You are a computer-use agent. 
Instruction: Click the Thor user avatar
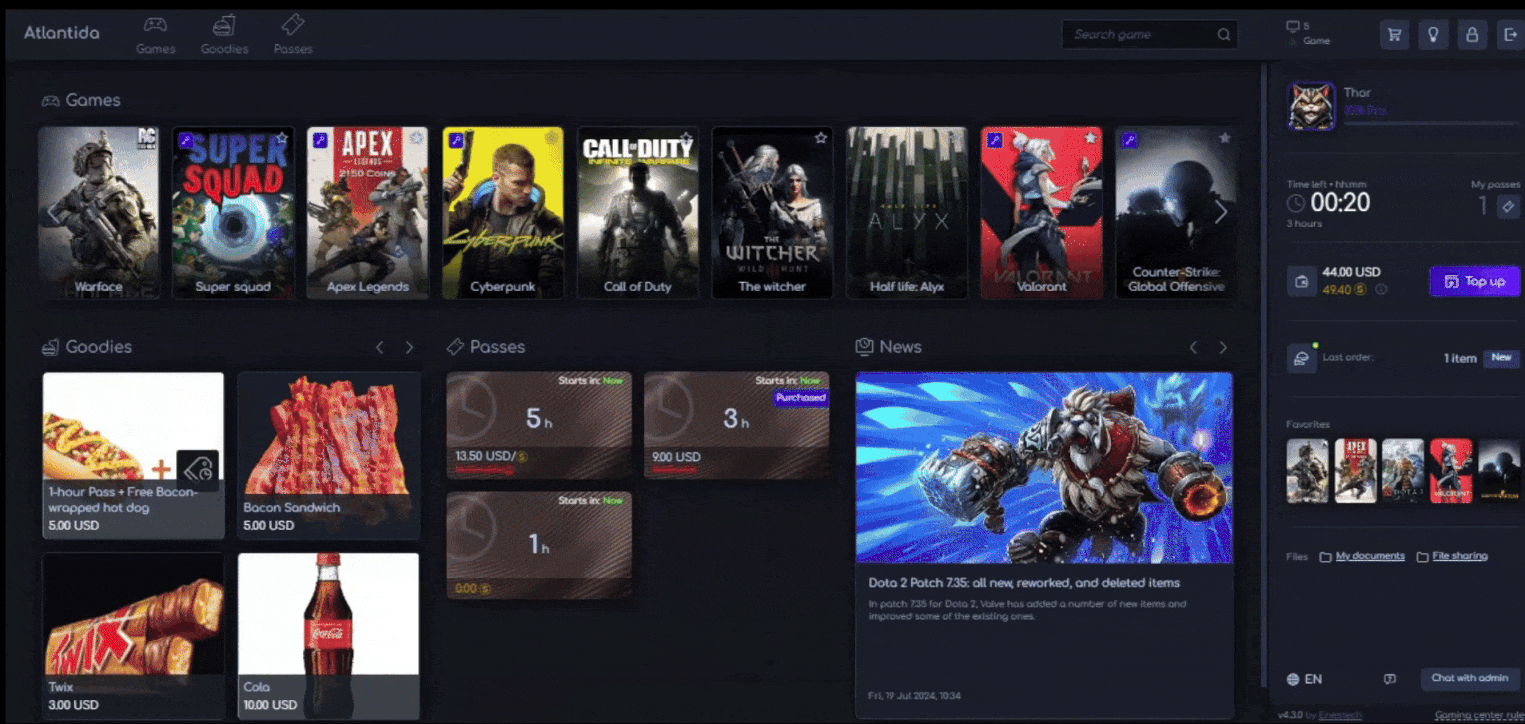coord(1311,106)
